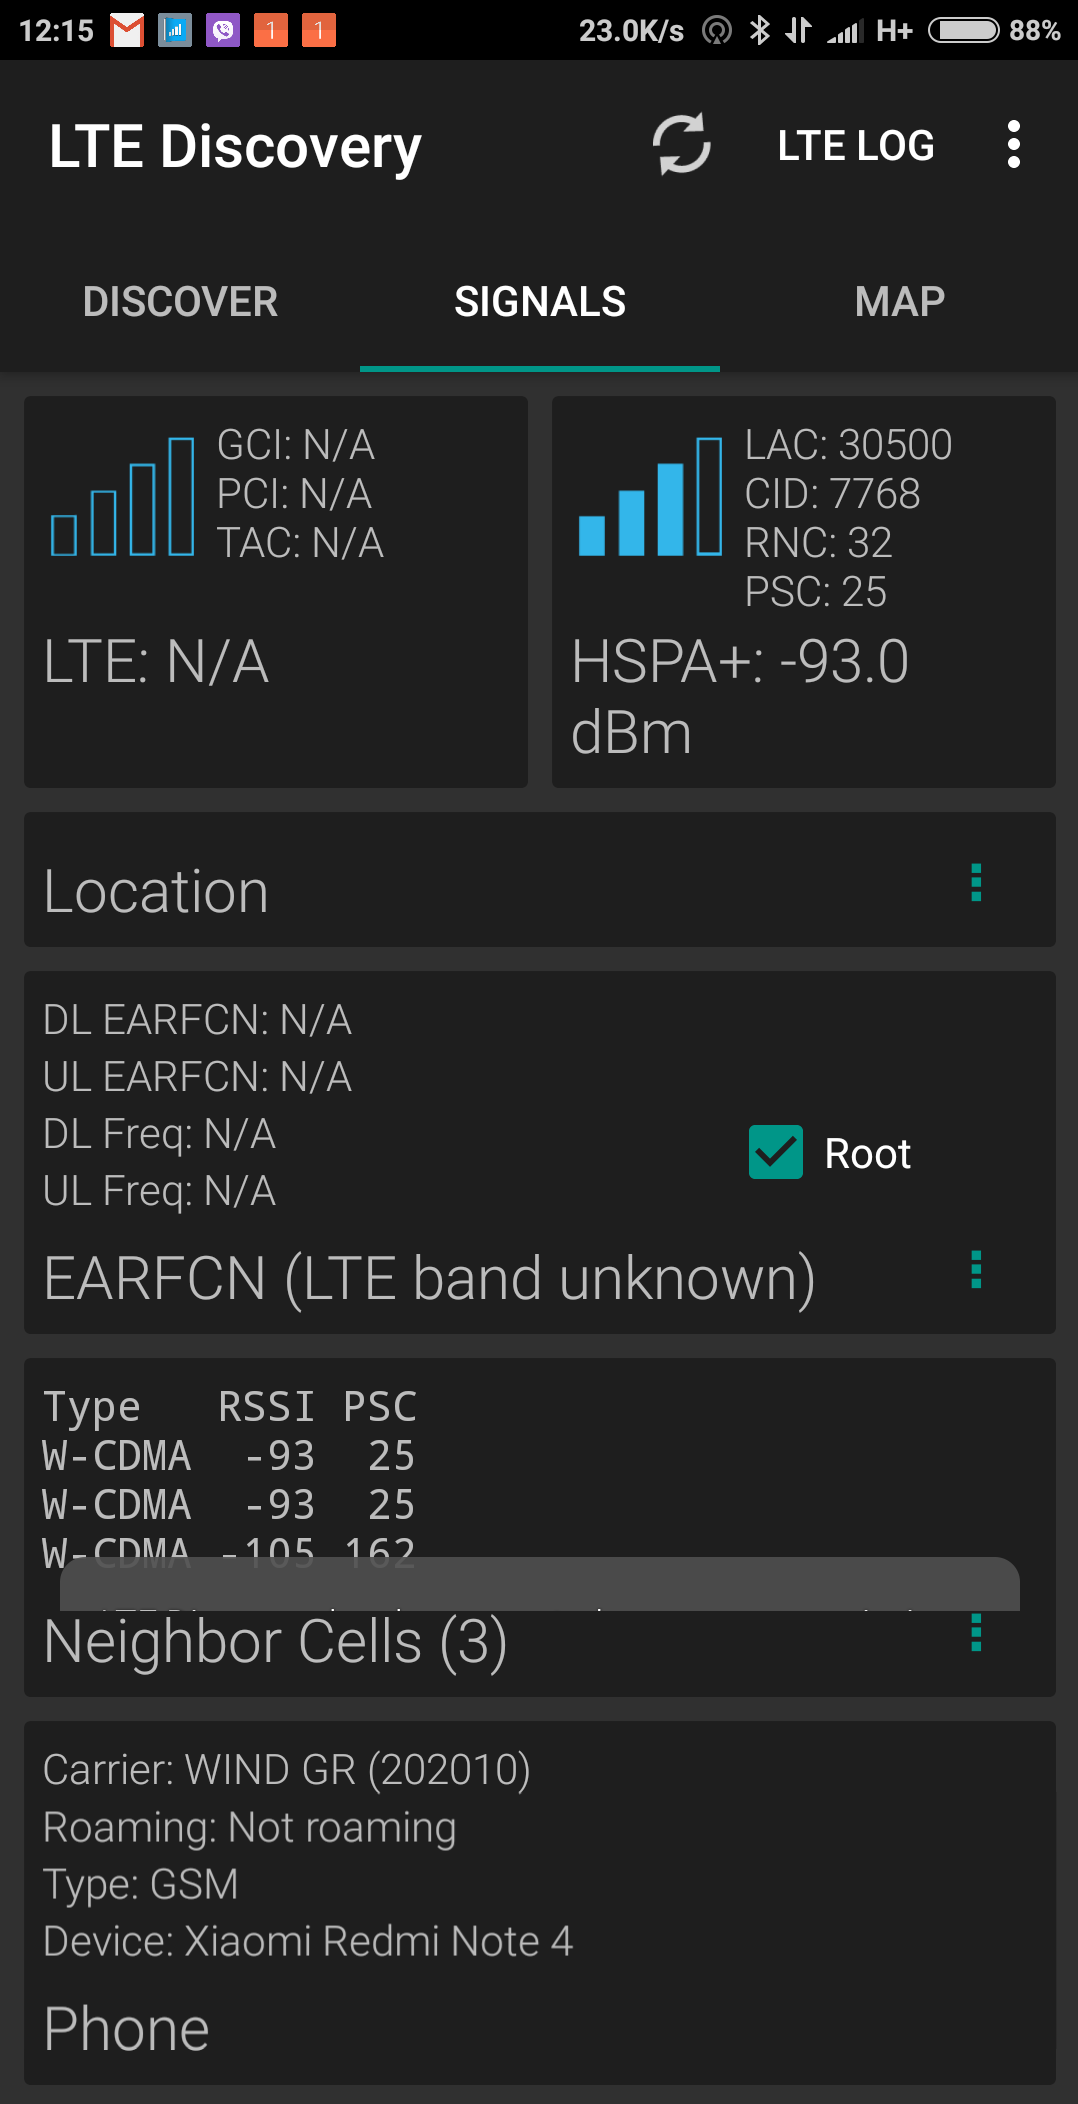Tap the Neighbor Cells (3) heading
The height and width of the screenshot is (2104, 1078).
tap(276, 1642)
